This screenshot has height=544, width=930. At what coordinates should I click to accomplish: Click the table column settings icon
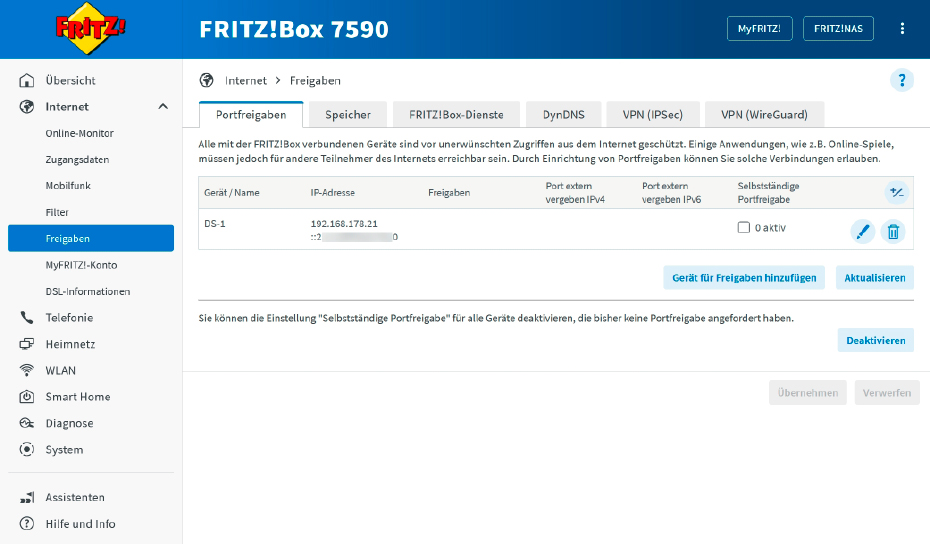point(896,192)
